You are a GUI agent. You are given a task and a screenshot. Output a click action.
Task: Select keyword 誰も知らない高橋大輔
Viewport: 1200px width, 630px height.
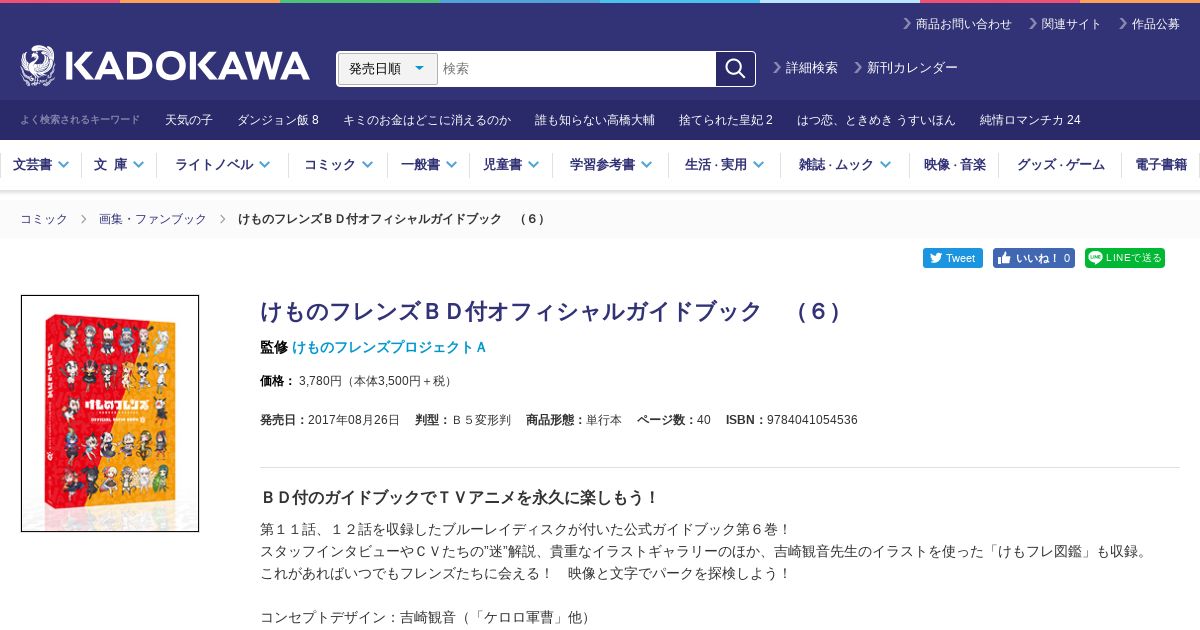click(595, 120)
